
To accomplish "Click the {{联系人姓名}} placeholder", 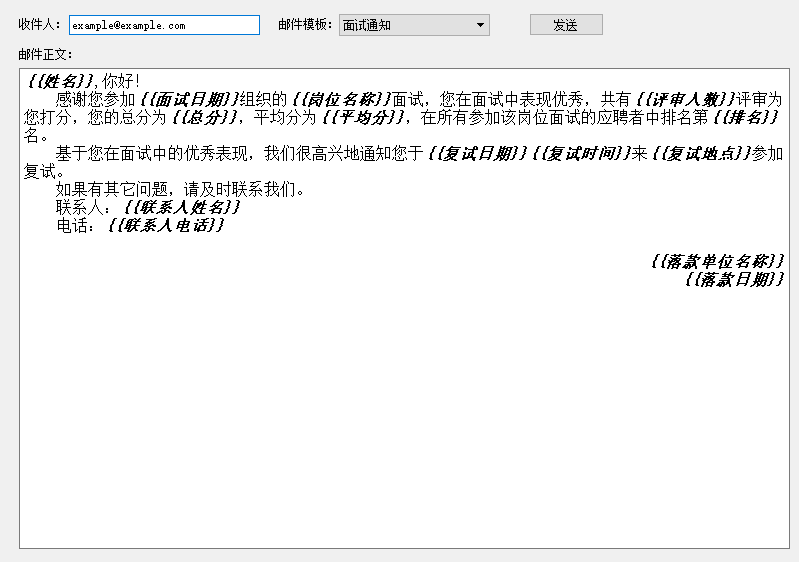I will tap(182, 207).
